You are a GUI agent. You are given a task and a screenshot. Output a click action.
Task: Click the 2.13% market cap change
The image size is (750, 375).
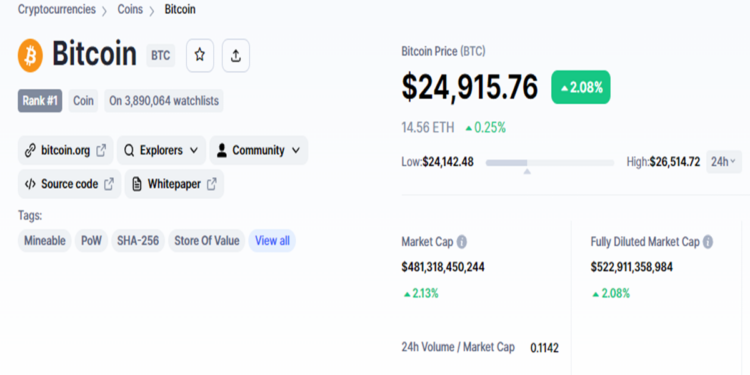coord(421,294)
